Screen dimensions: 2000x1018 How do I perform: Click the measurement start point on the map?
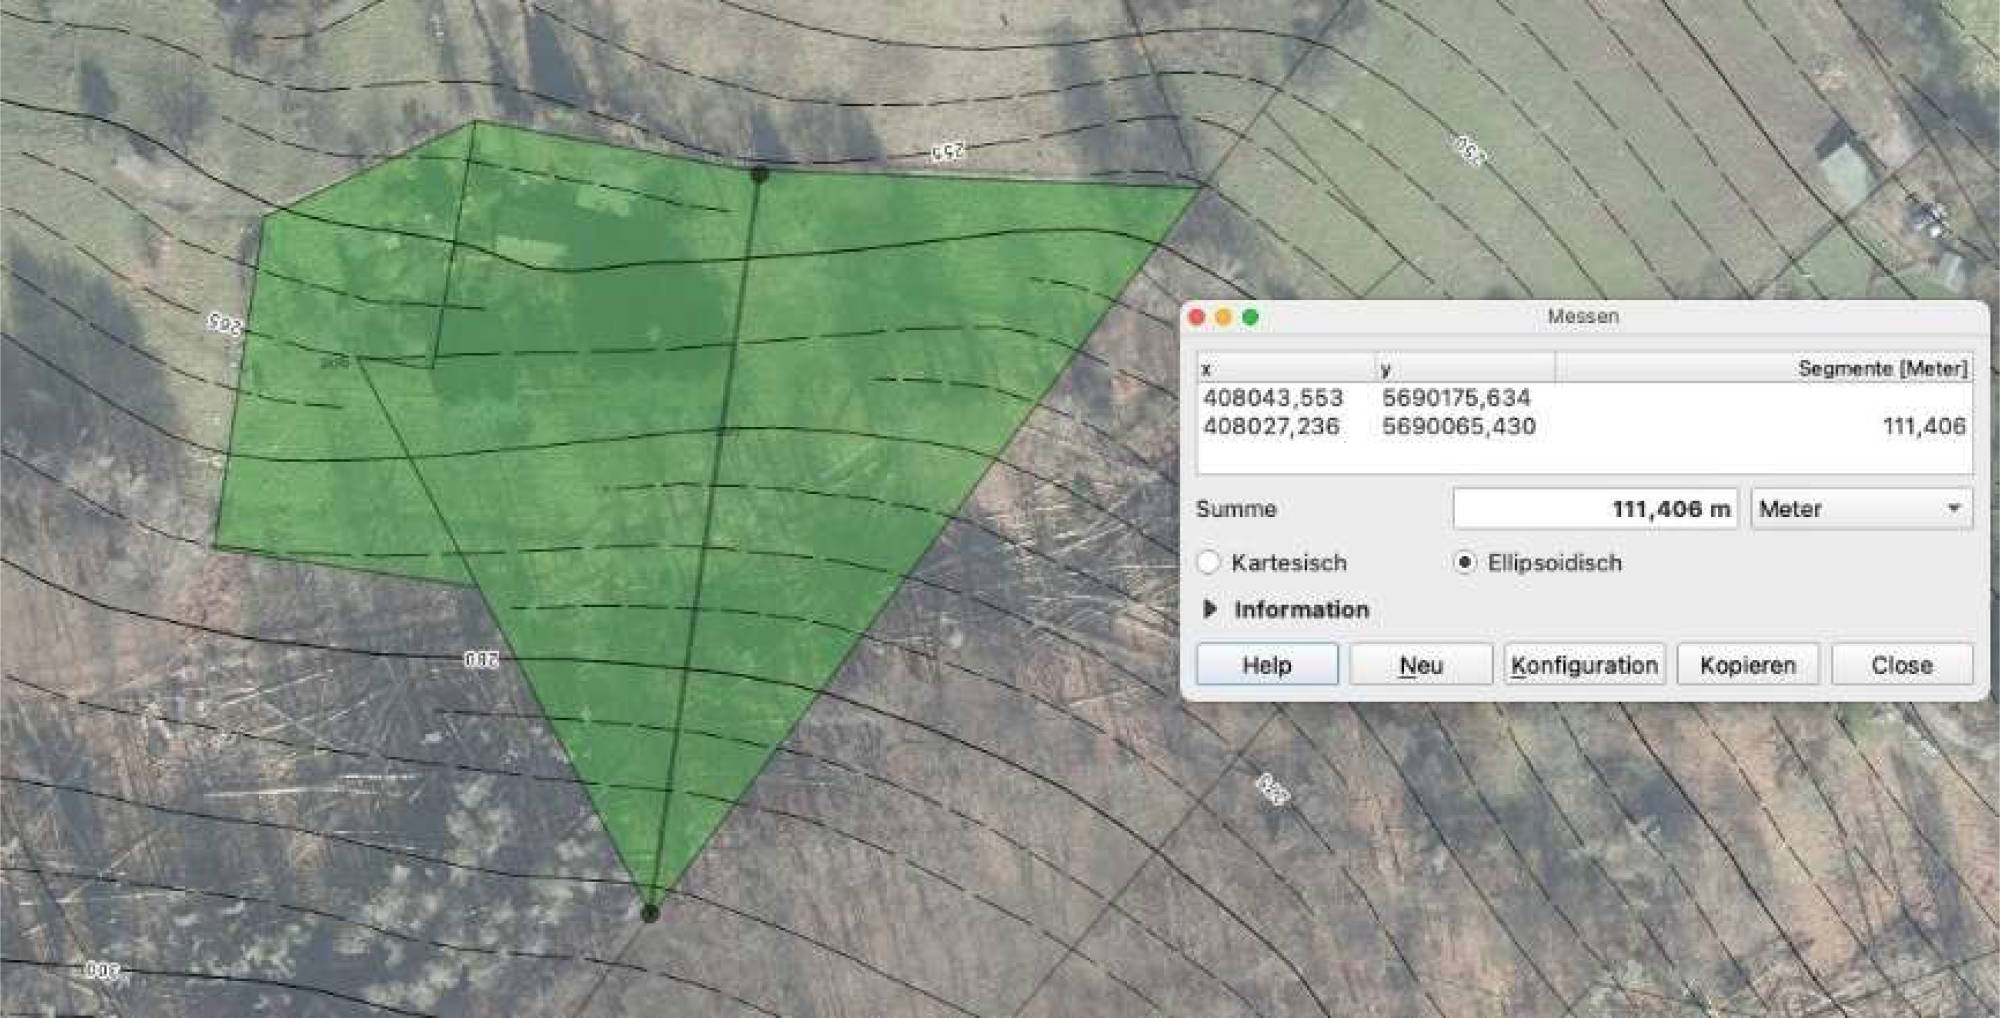point(760,175)
